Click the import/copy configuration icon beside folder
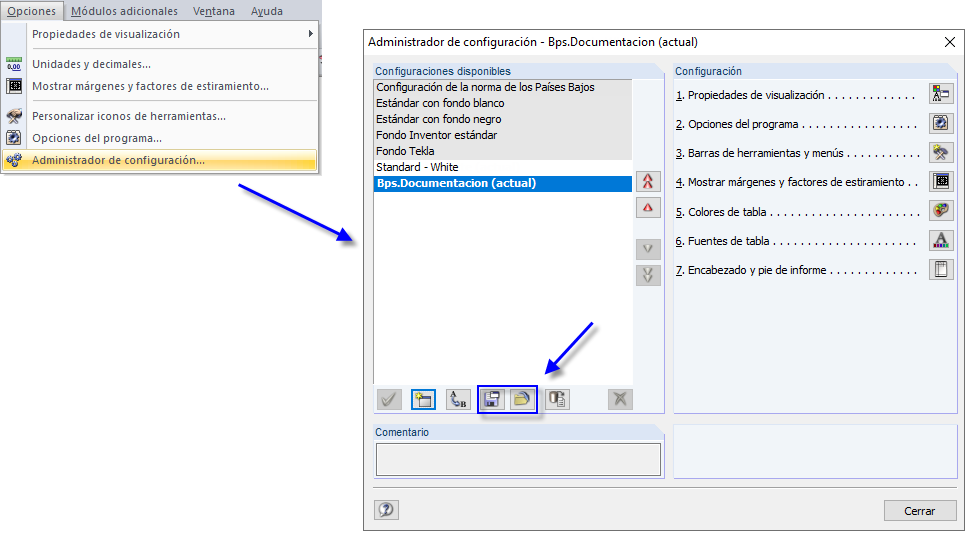Image resolution: width=970 pixels, height=552 pixels. pyautogui.click(x=557, y=399)
